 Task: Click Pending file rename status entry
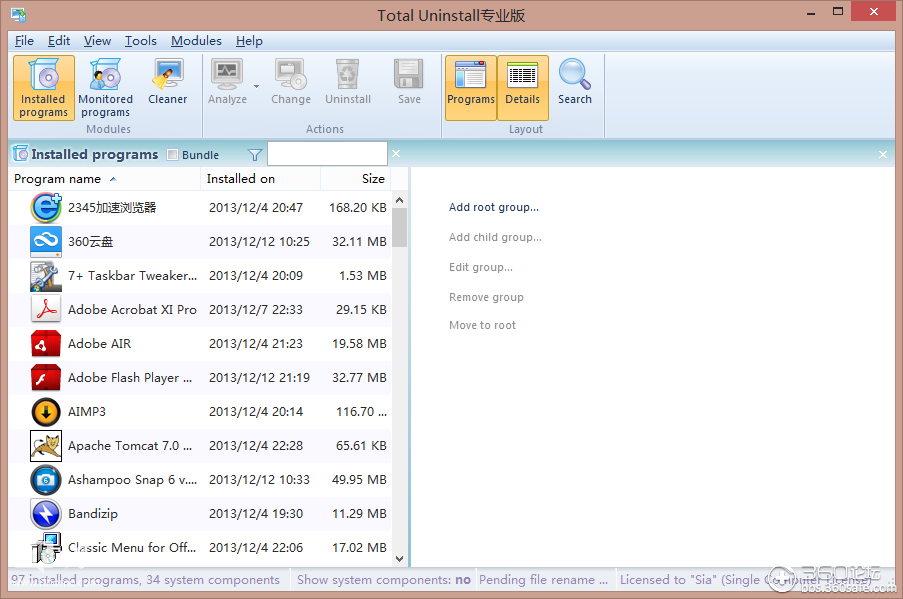point(544,580)
